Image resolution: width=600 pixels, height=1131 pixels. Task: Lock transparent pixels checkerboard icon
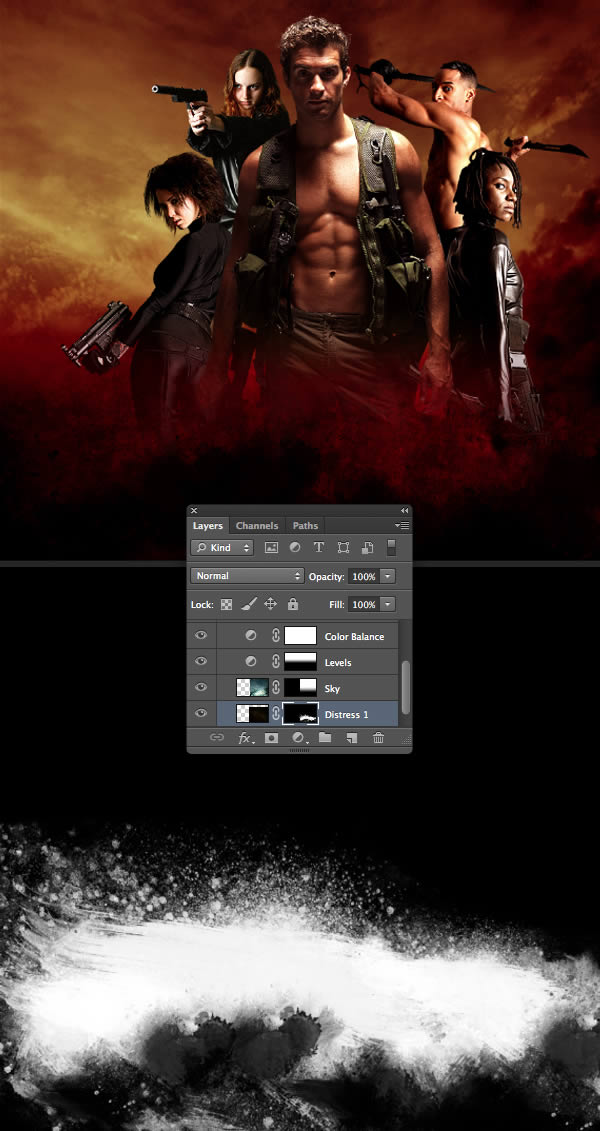pos(226,604)
